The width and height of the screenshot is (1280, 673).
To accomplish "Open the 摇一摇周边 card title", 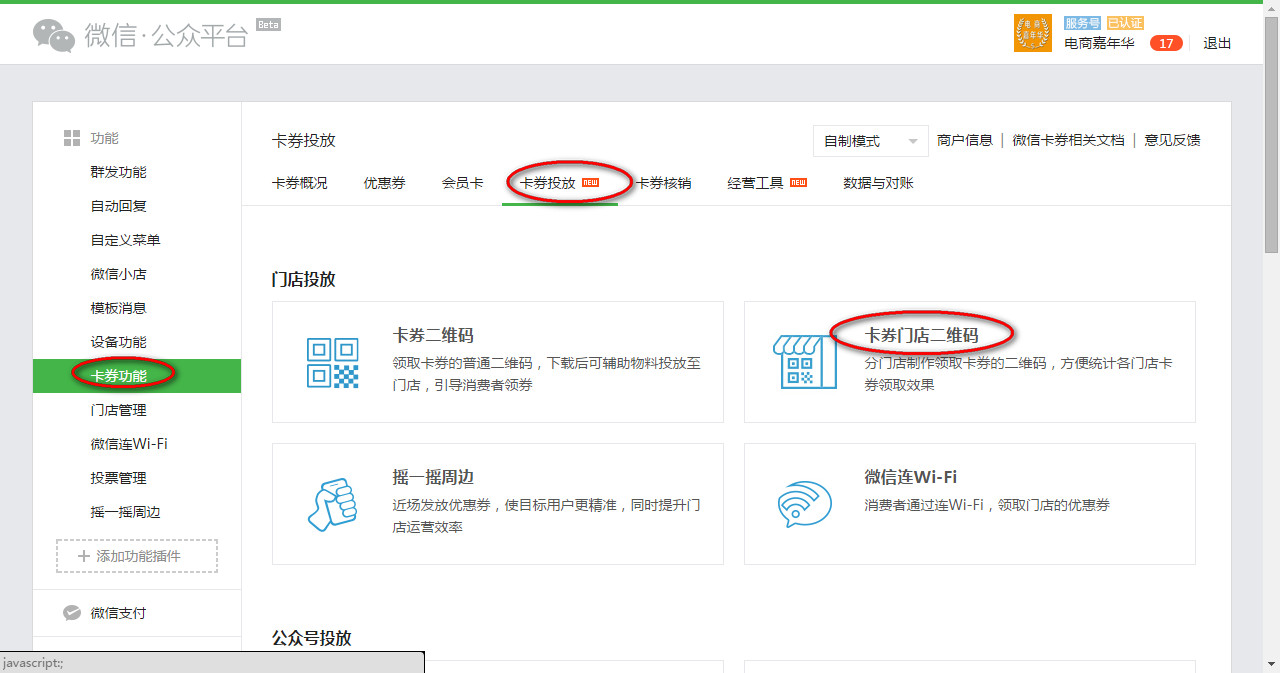I will pyautogui.click(x=433, y=477).
